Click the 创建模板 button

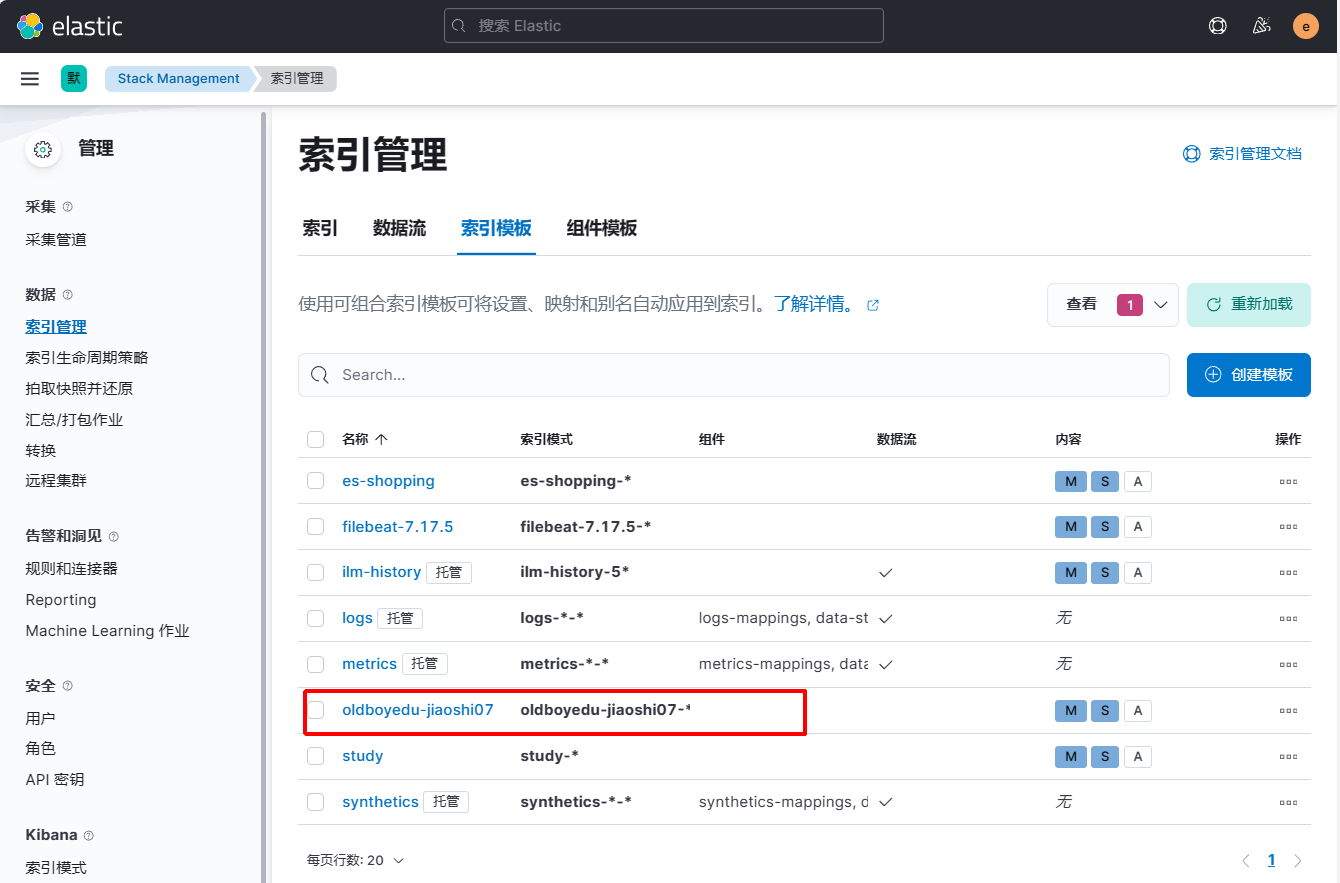point(1248,375)
